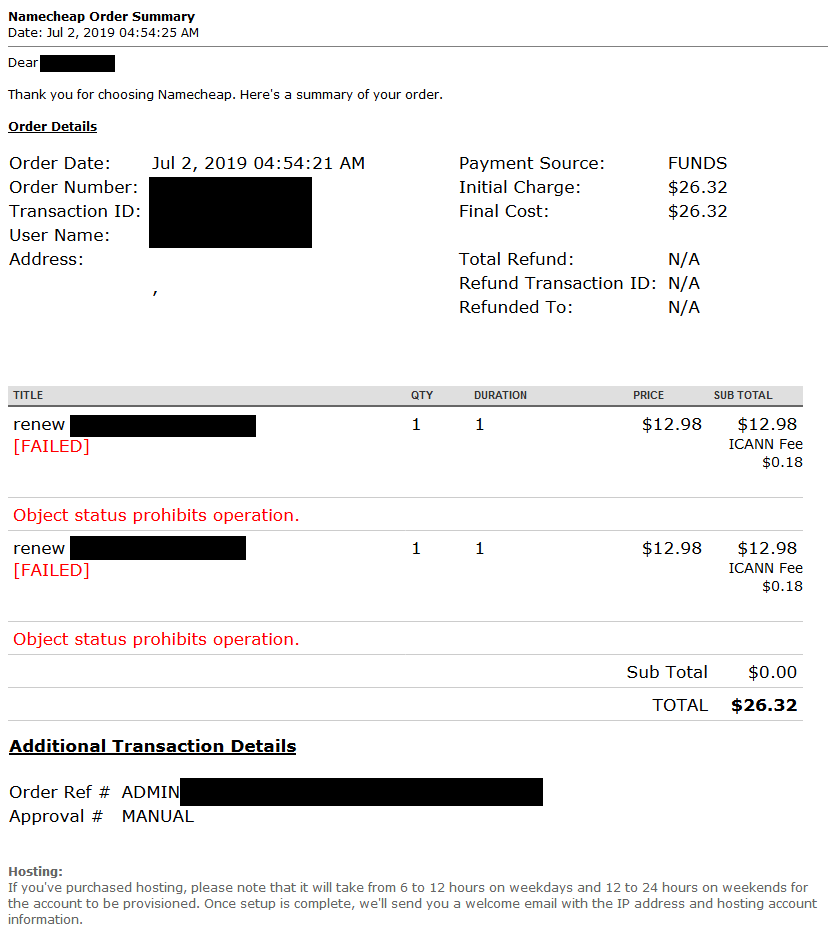Click the first 'Object status prohibits operation' message

click(156, 515)
